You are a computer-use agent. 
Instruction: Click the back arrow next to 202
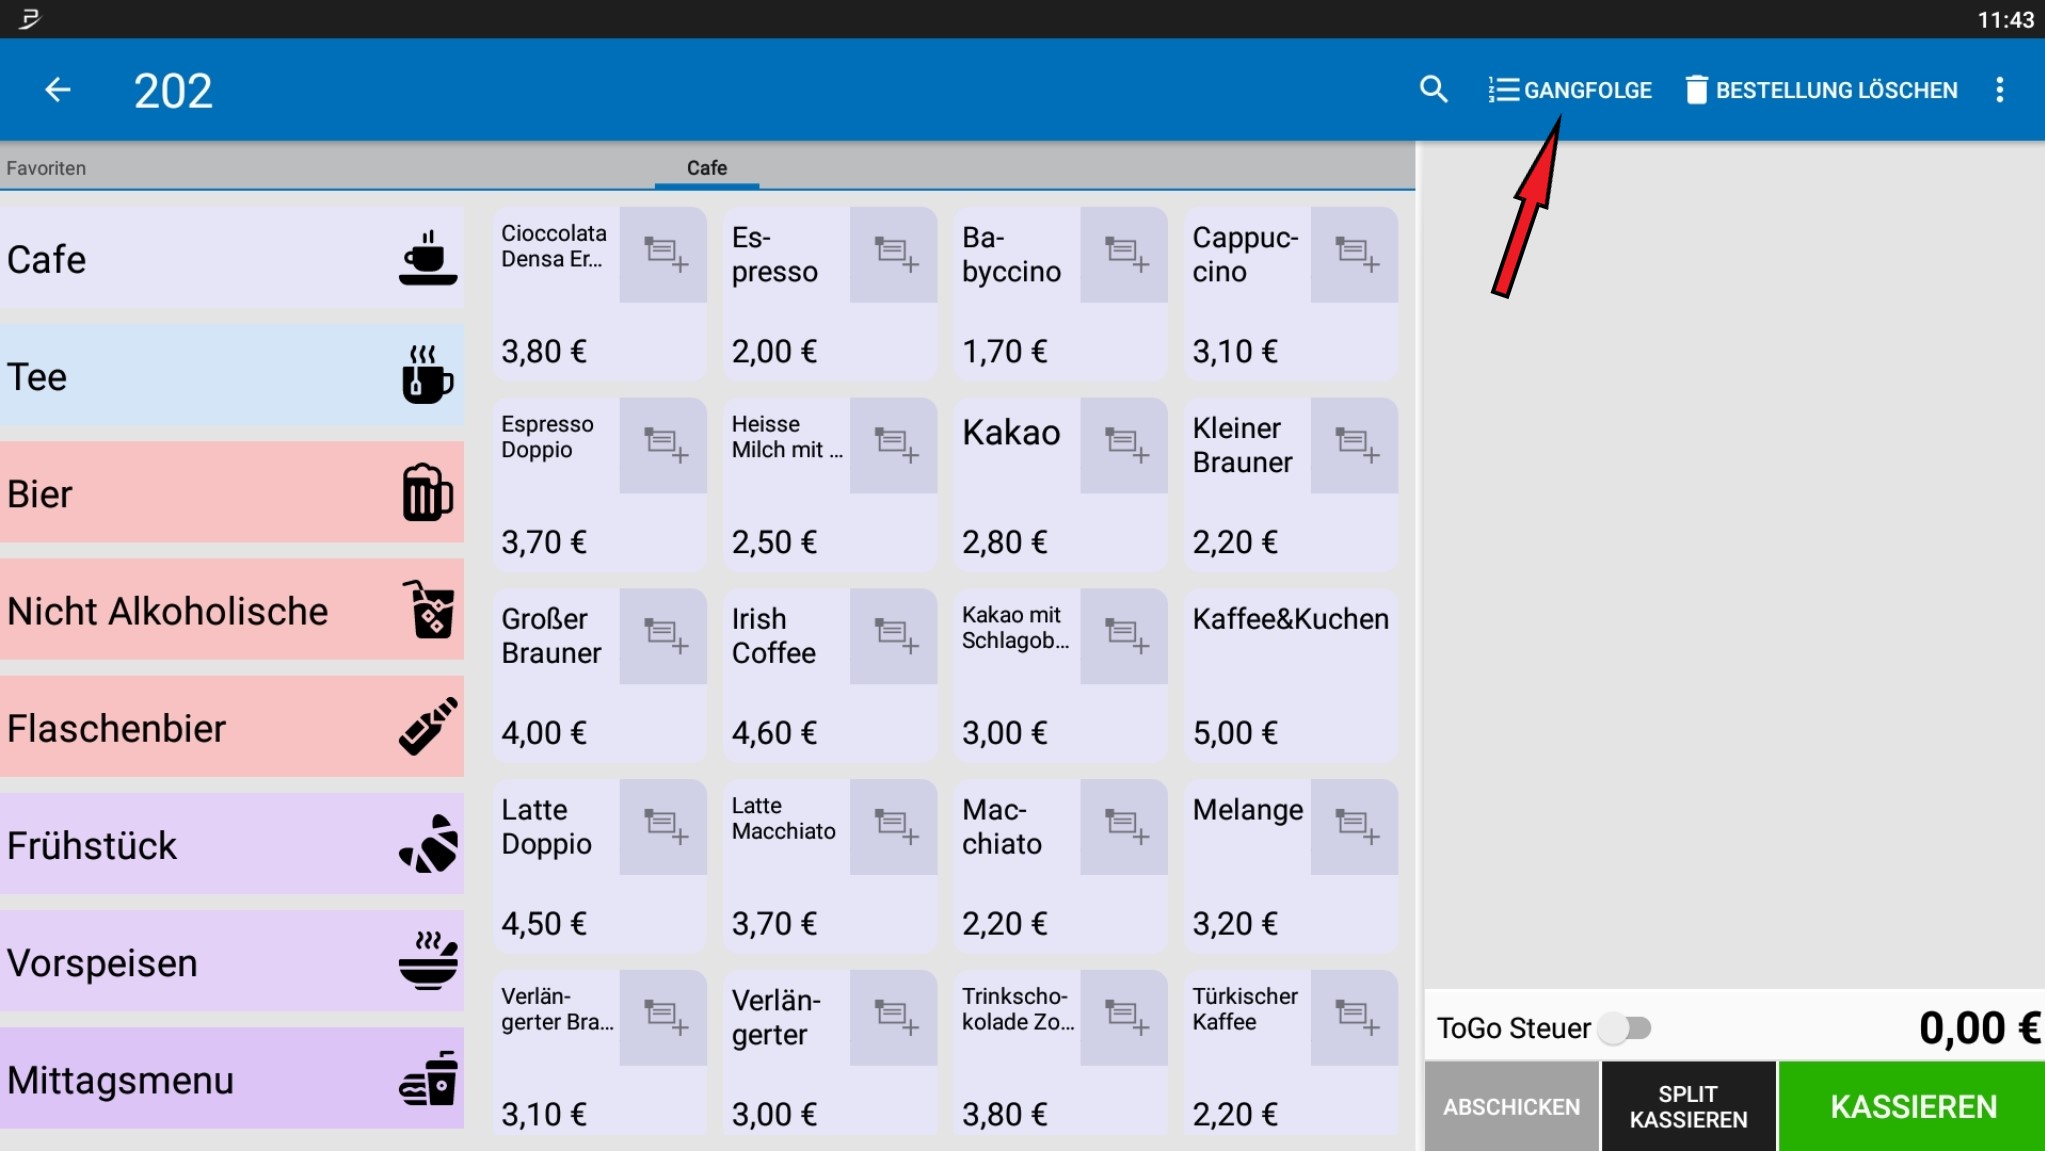click(x=58, y=90)
